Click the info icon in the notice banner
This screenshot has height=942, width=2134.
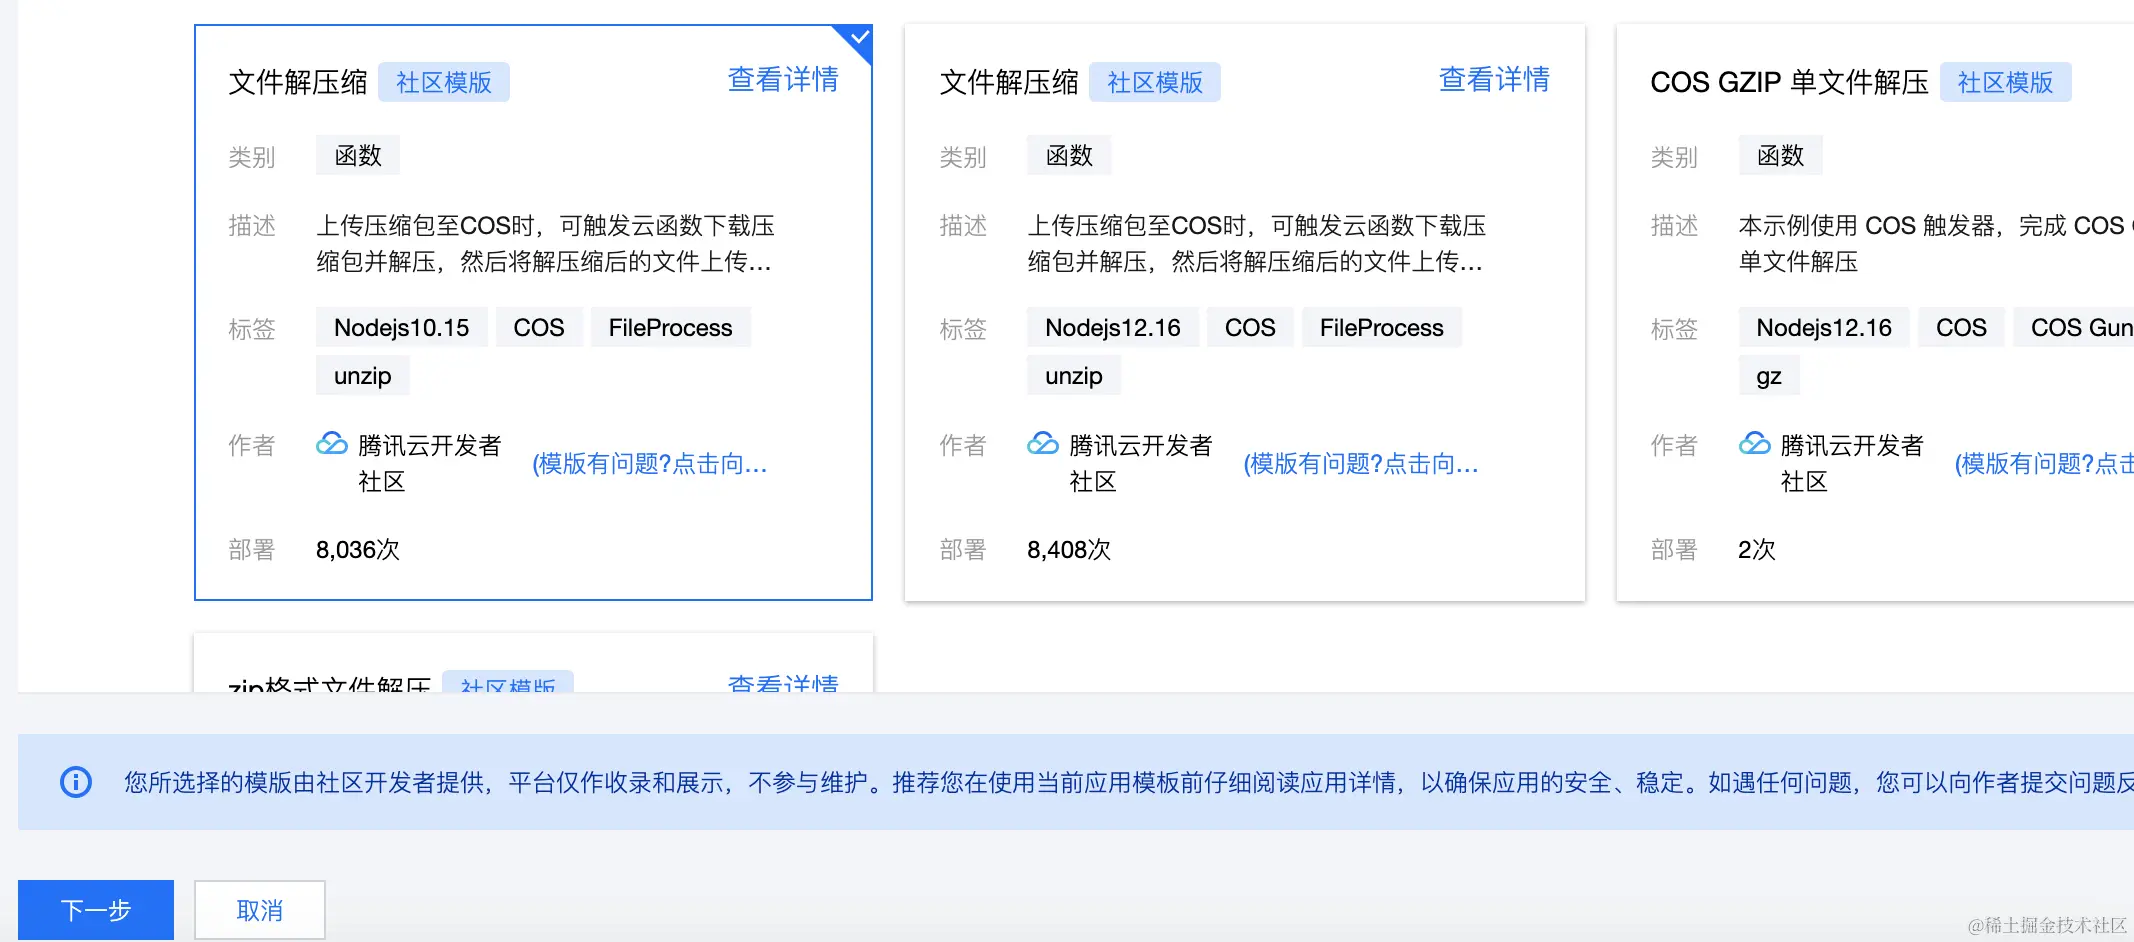pos(76,781)
